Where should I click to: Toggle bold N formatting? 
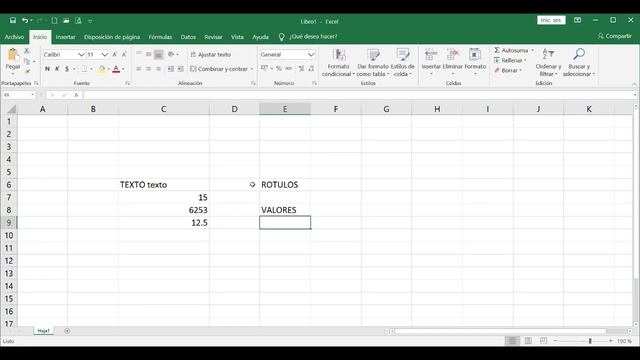pyautogui.click(x=47, y=69)
